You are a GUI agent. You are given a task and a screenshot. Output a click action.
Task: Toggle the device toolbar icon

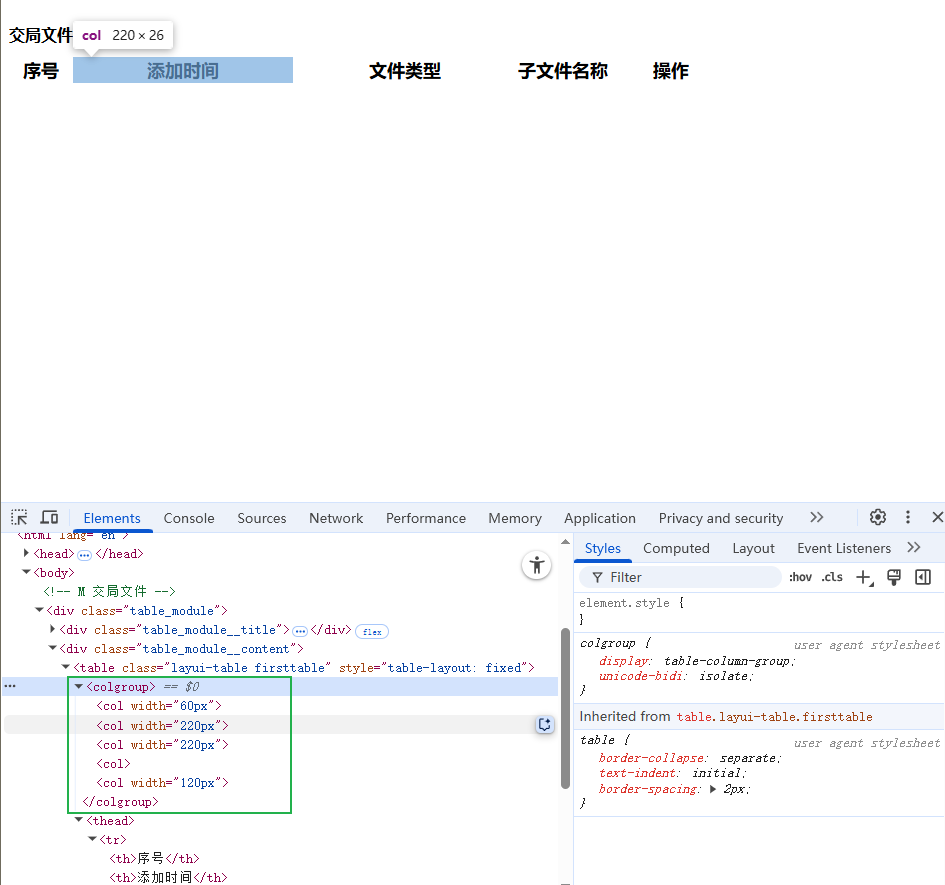49,517
